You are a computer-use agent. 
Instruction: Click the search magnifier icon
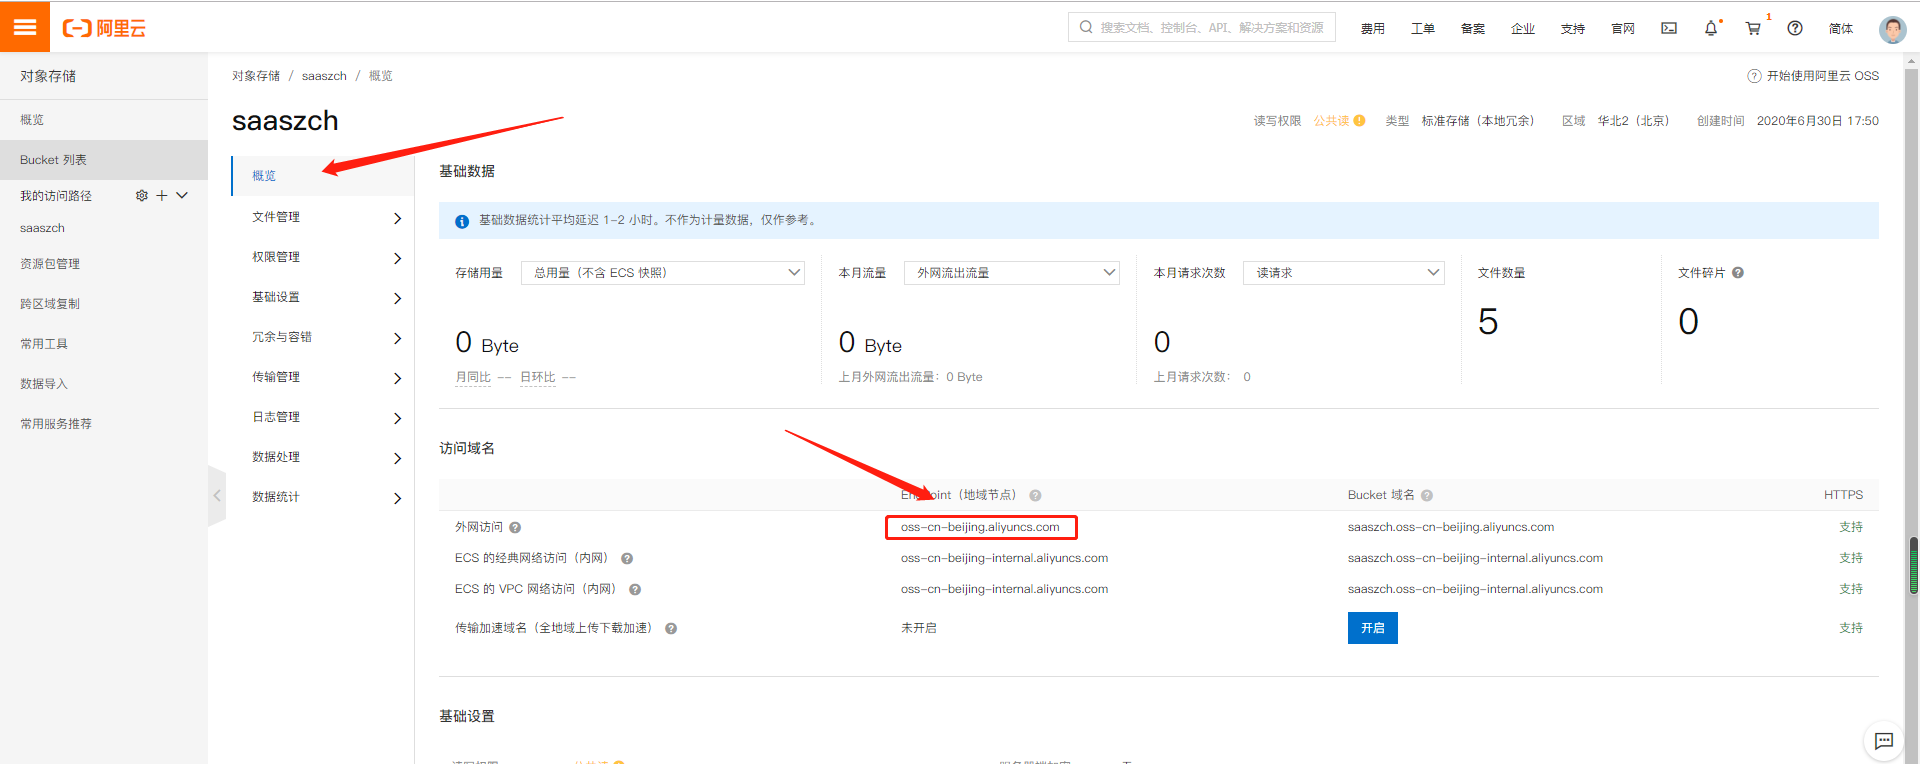[1086, 27]
